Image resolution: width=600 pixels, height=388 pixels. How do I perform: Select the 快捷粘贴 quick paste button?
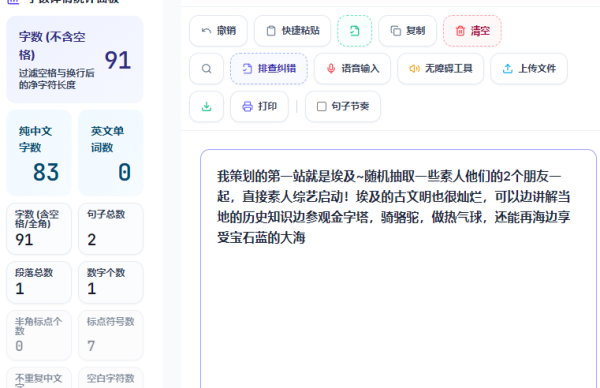coord(292,31)
